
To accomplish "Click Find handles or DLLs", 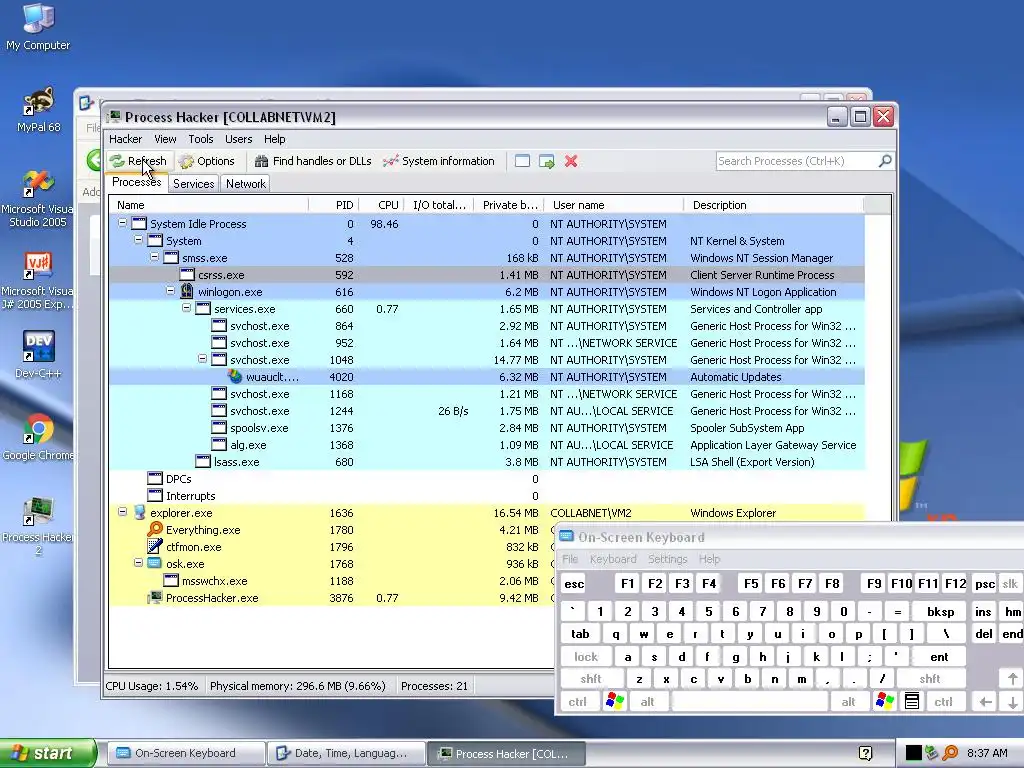I will coord(313,161).
